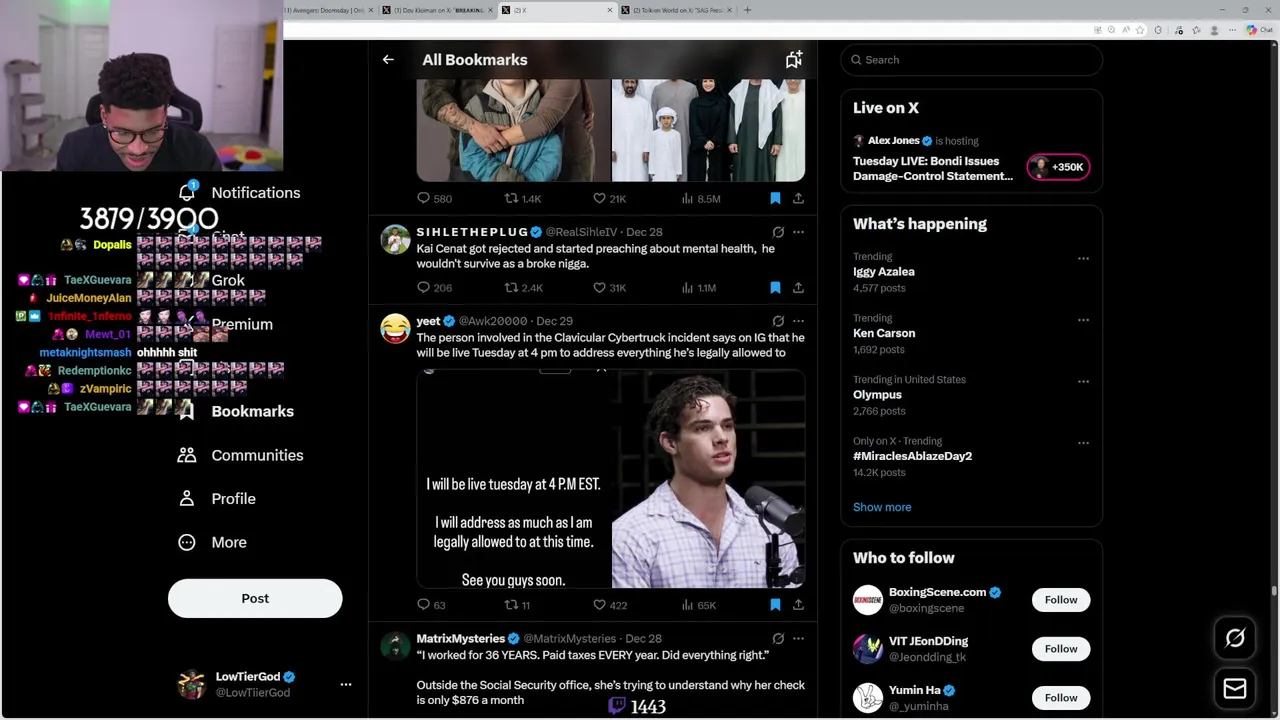1280x720 pixels.
Task: Open Bookmarks in the left sidebar
Action: coord(252,411)
